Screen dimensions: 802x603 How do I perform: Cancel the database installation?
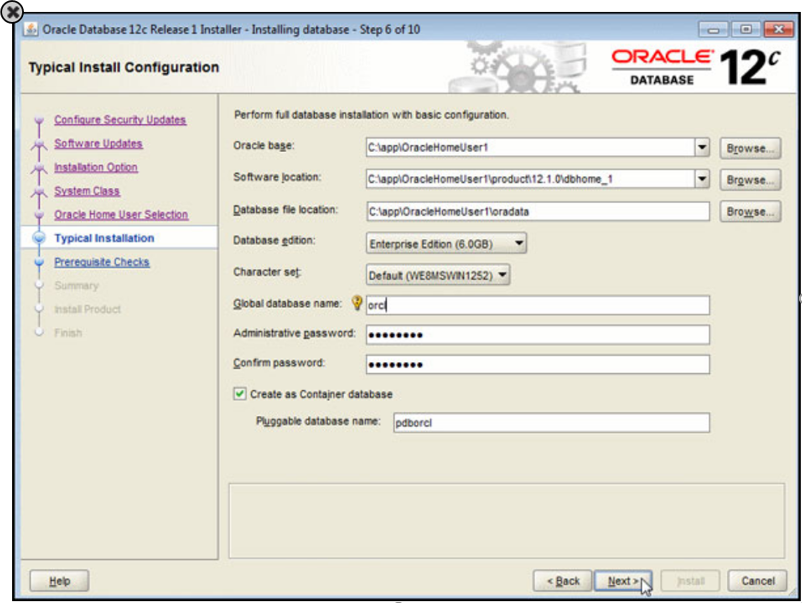pos(758,581)
